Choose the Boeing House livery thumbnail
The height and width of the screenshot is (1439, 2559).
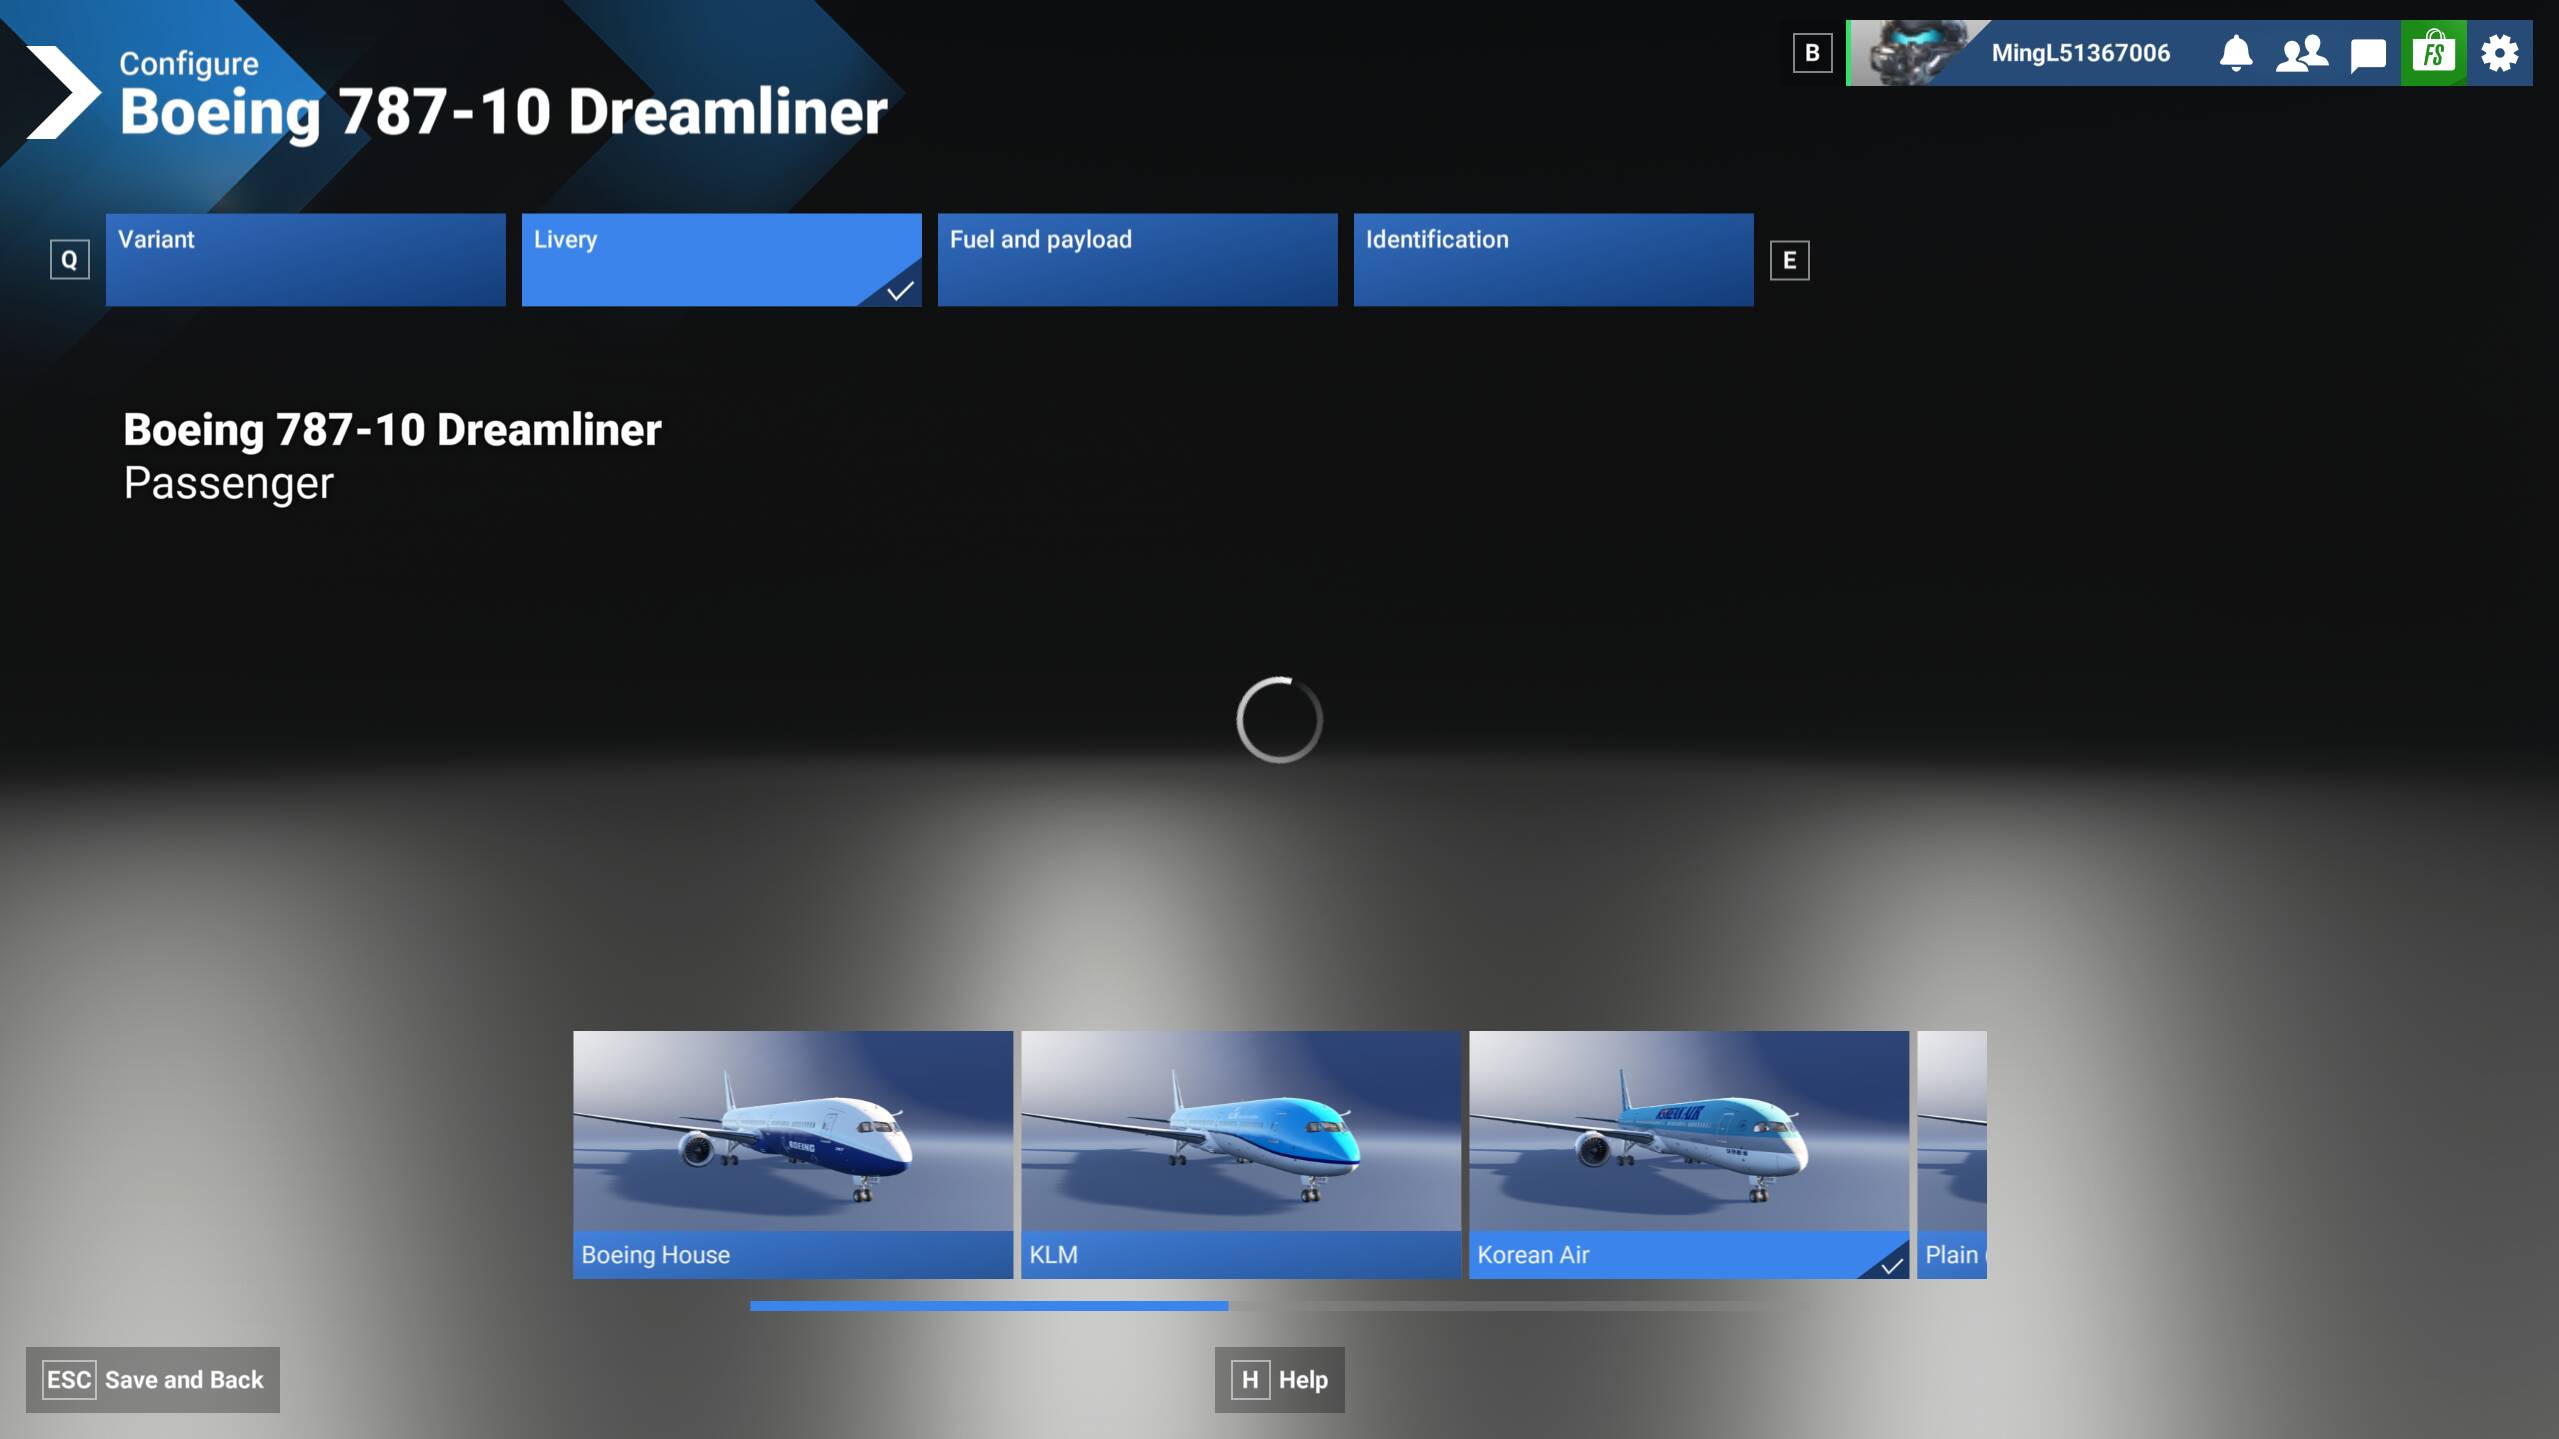pos(792,1153)
